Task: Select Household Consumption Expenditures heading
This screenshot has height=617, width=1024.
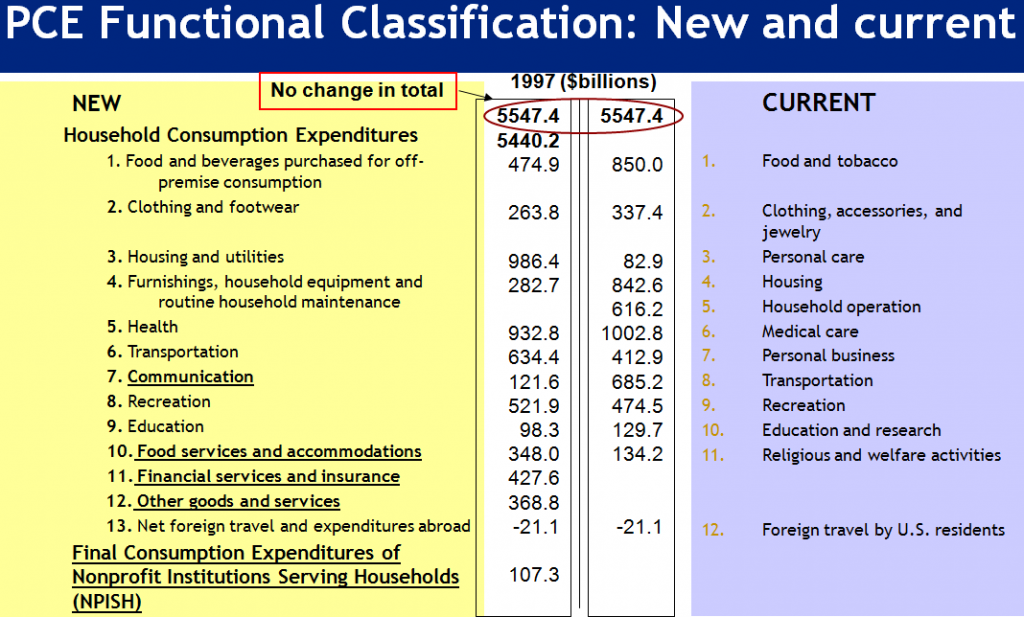Action: 239,134
